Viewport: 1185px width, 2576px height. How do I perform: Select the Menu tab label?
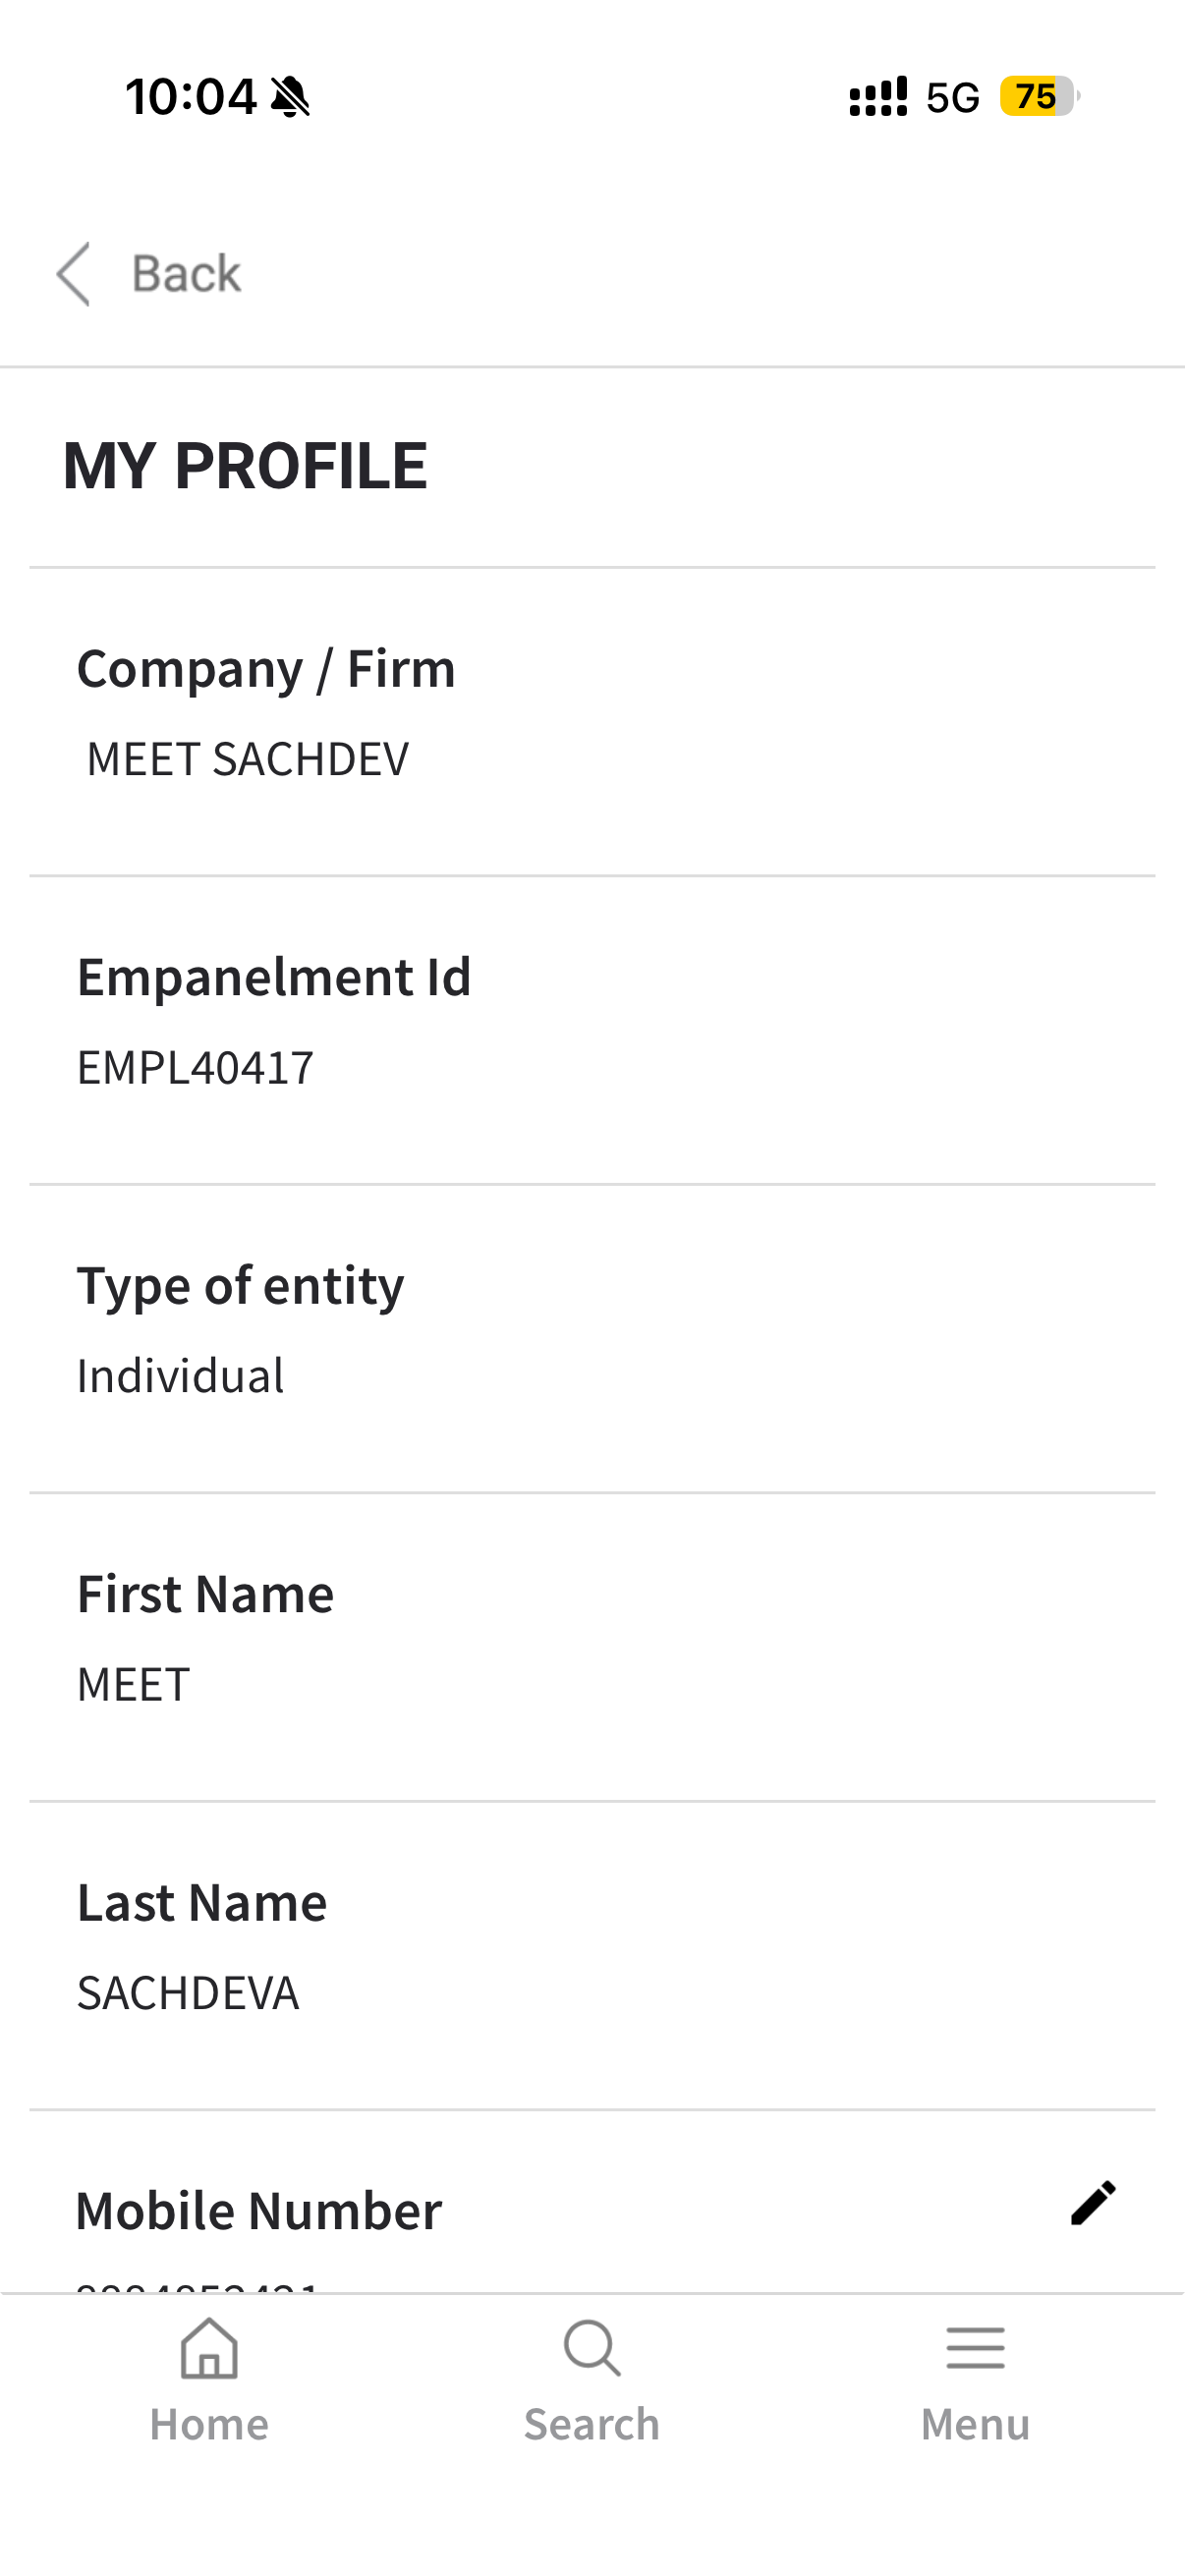975,2425
